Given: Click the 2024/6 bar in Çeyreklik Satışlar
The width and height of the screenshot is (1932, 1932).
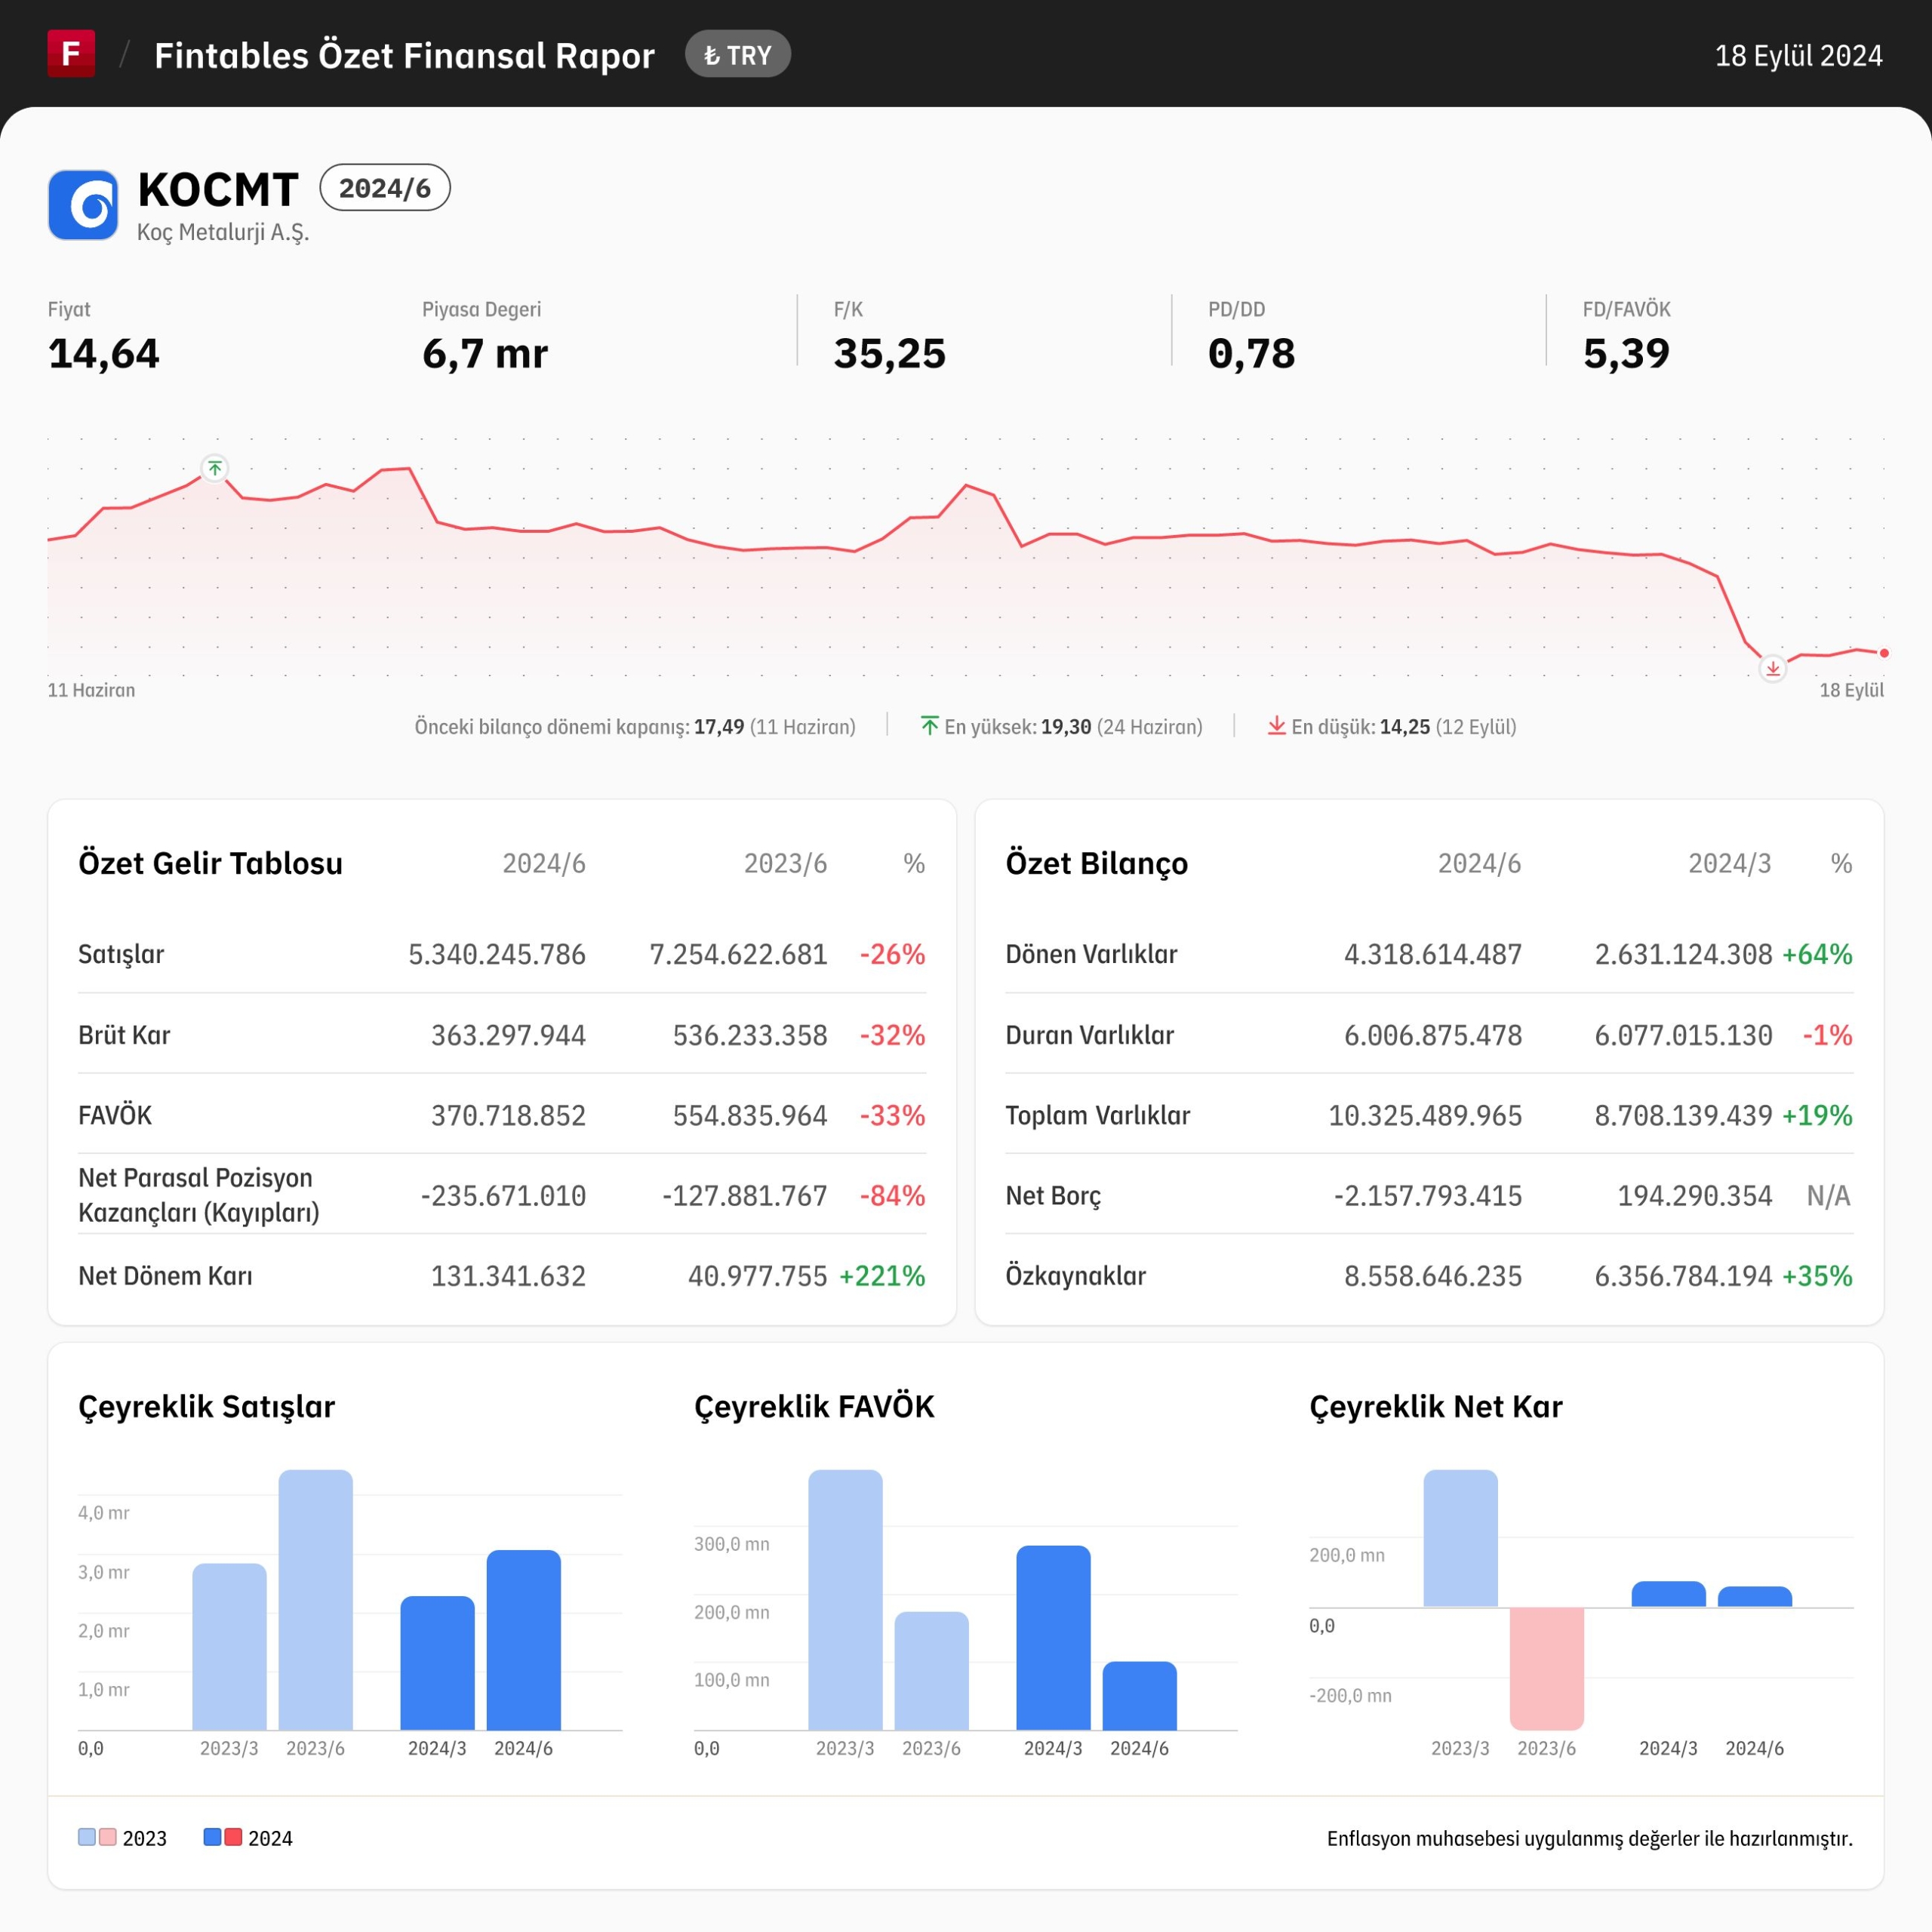Looking at the screenshot, I should click(524, 1640).
